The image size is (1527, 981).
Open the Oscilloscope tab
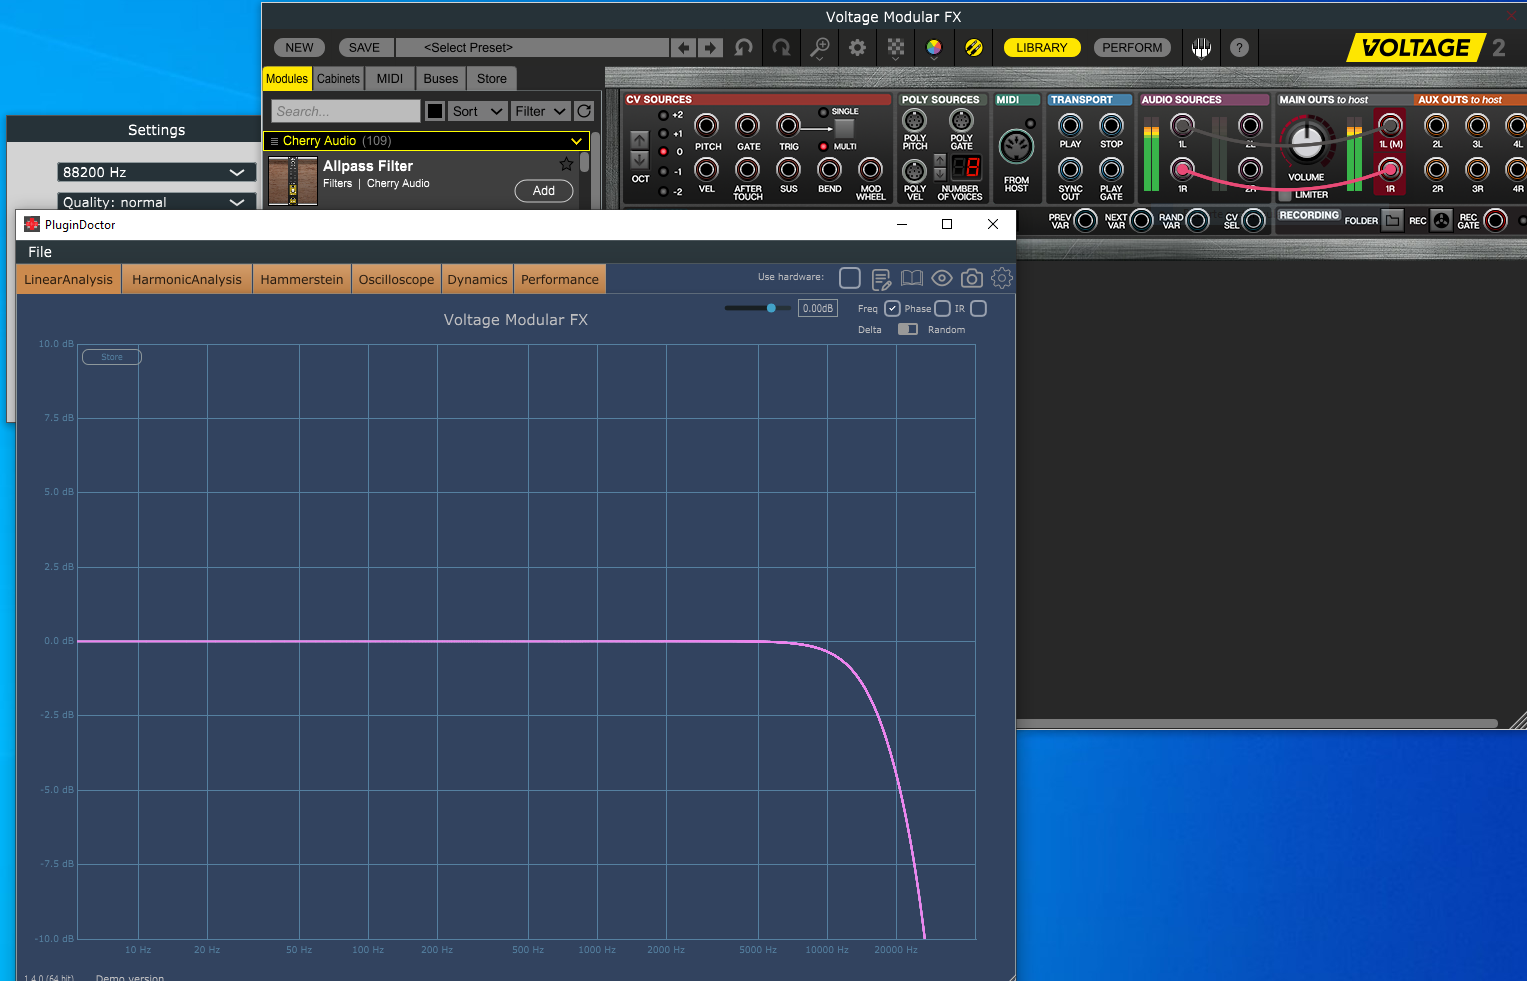coord(396,279)
